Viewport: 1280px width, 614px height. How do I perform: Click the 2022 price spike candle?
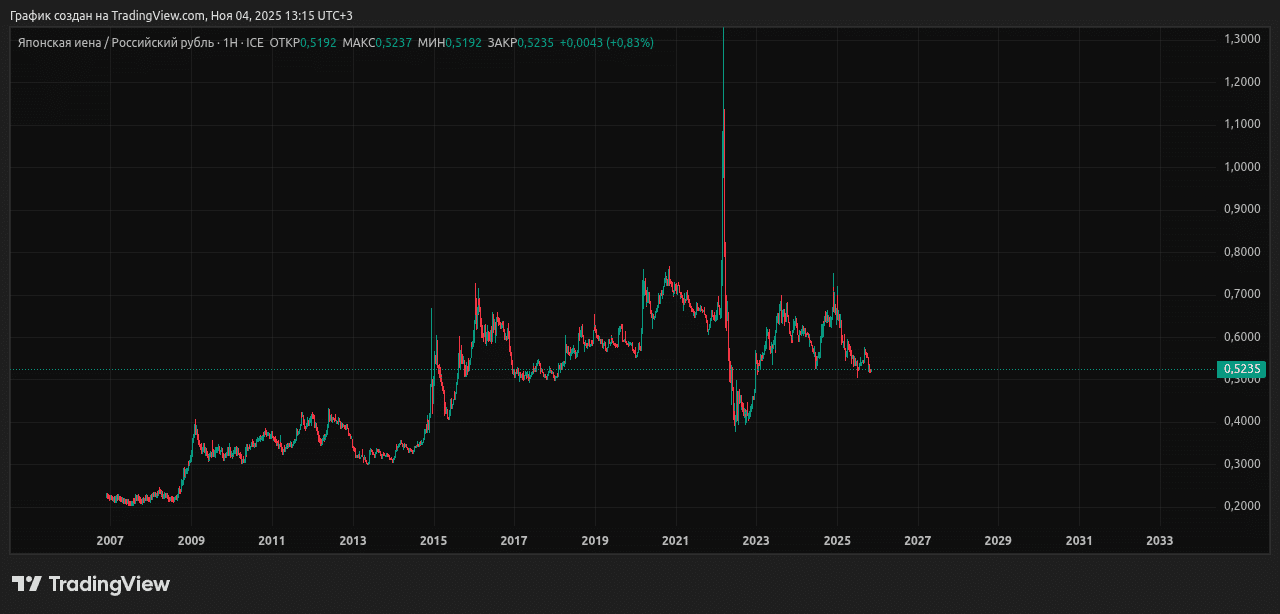pos(723,150)
